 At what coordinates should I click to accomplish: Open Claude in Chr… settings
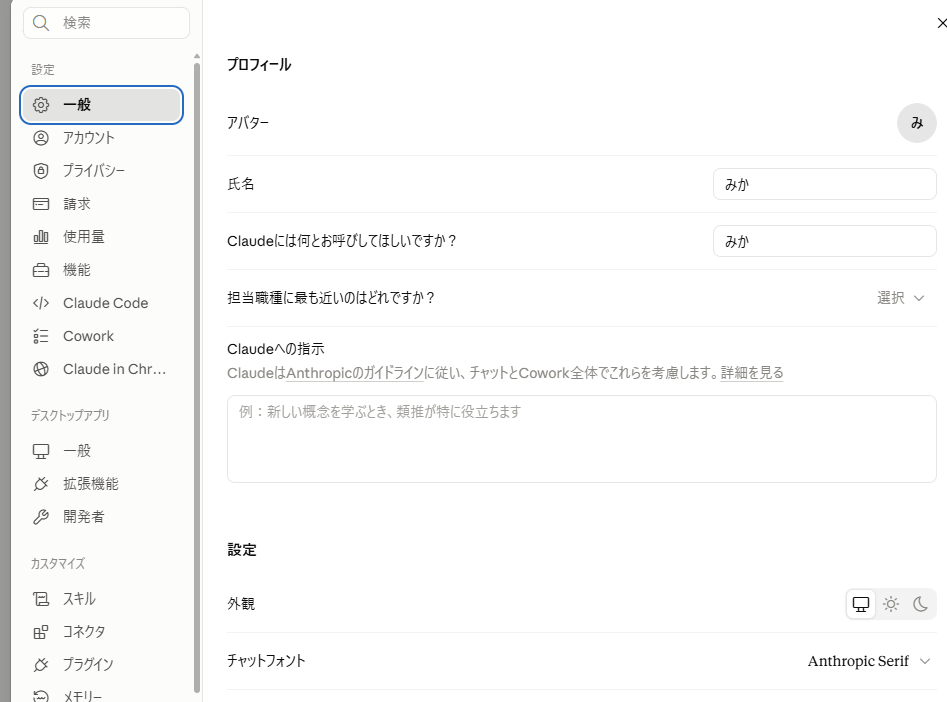tap(101, 369)
